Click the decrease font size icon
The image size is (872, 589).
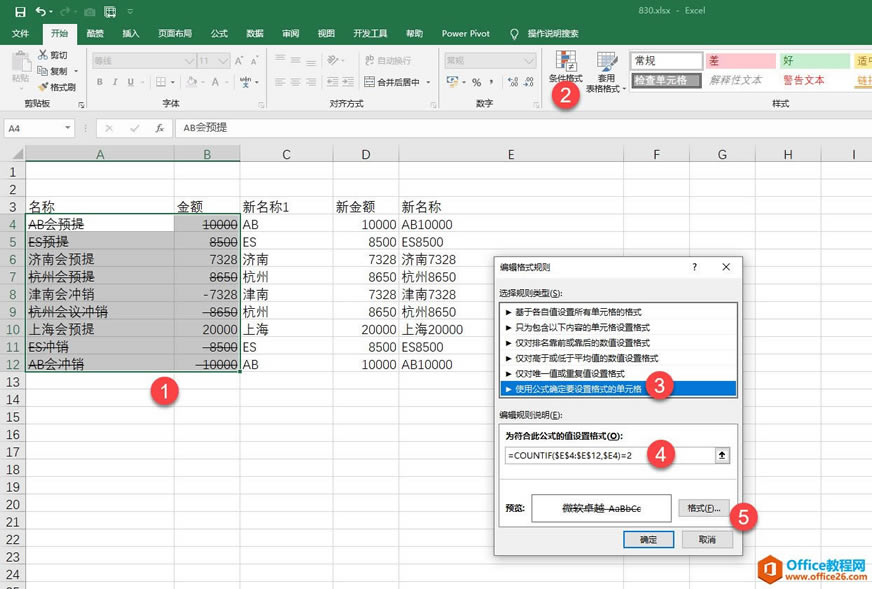click(x=254, y=60)
